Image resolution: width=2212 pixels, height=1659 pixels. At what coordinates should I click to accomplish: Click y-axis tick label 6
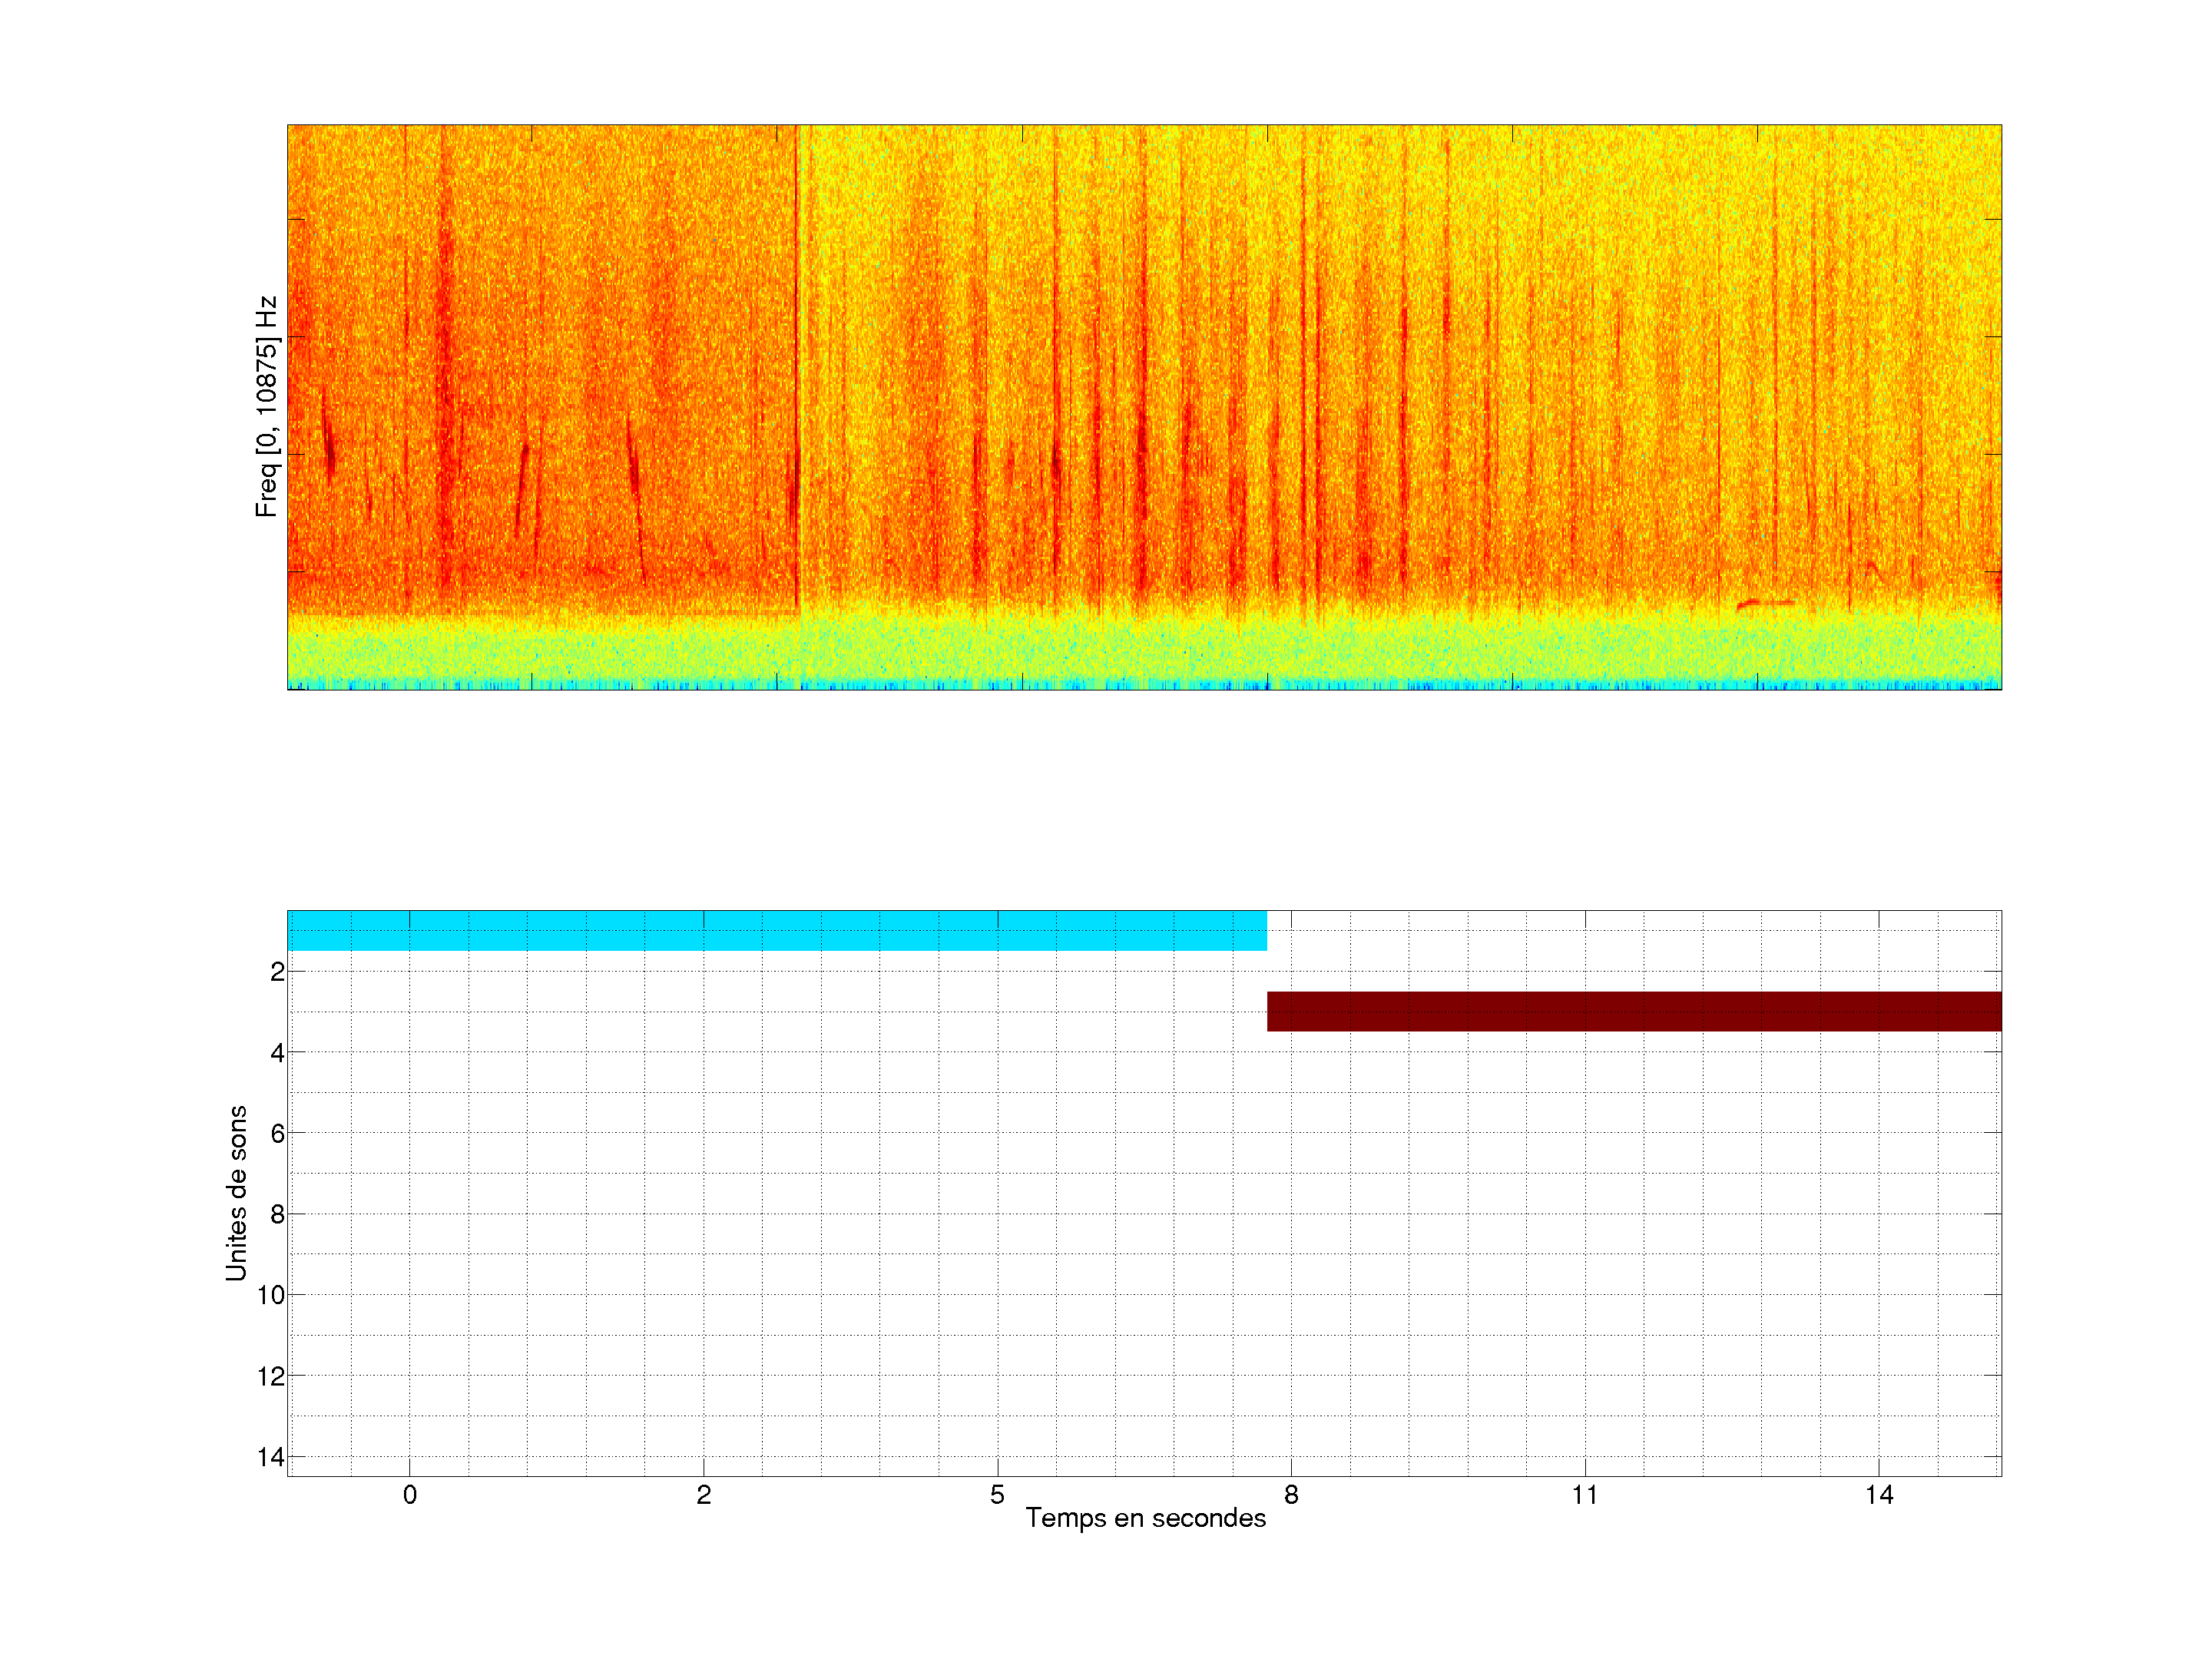click(x=277, y=1133)
